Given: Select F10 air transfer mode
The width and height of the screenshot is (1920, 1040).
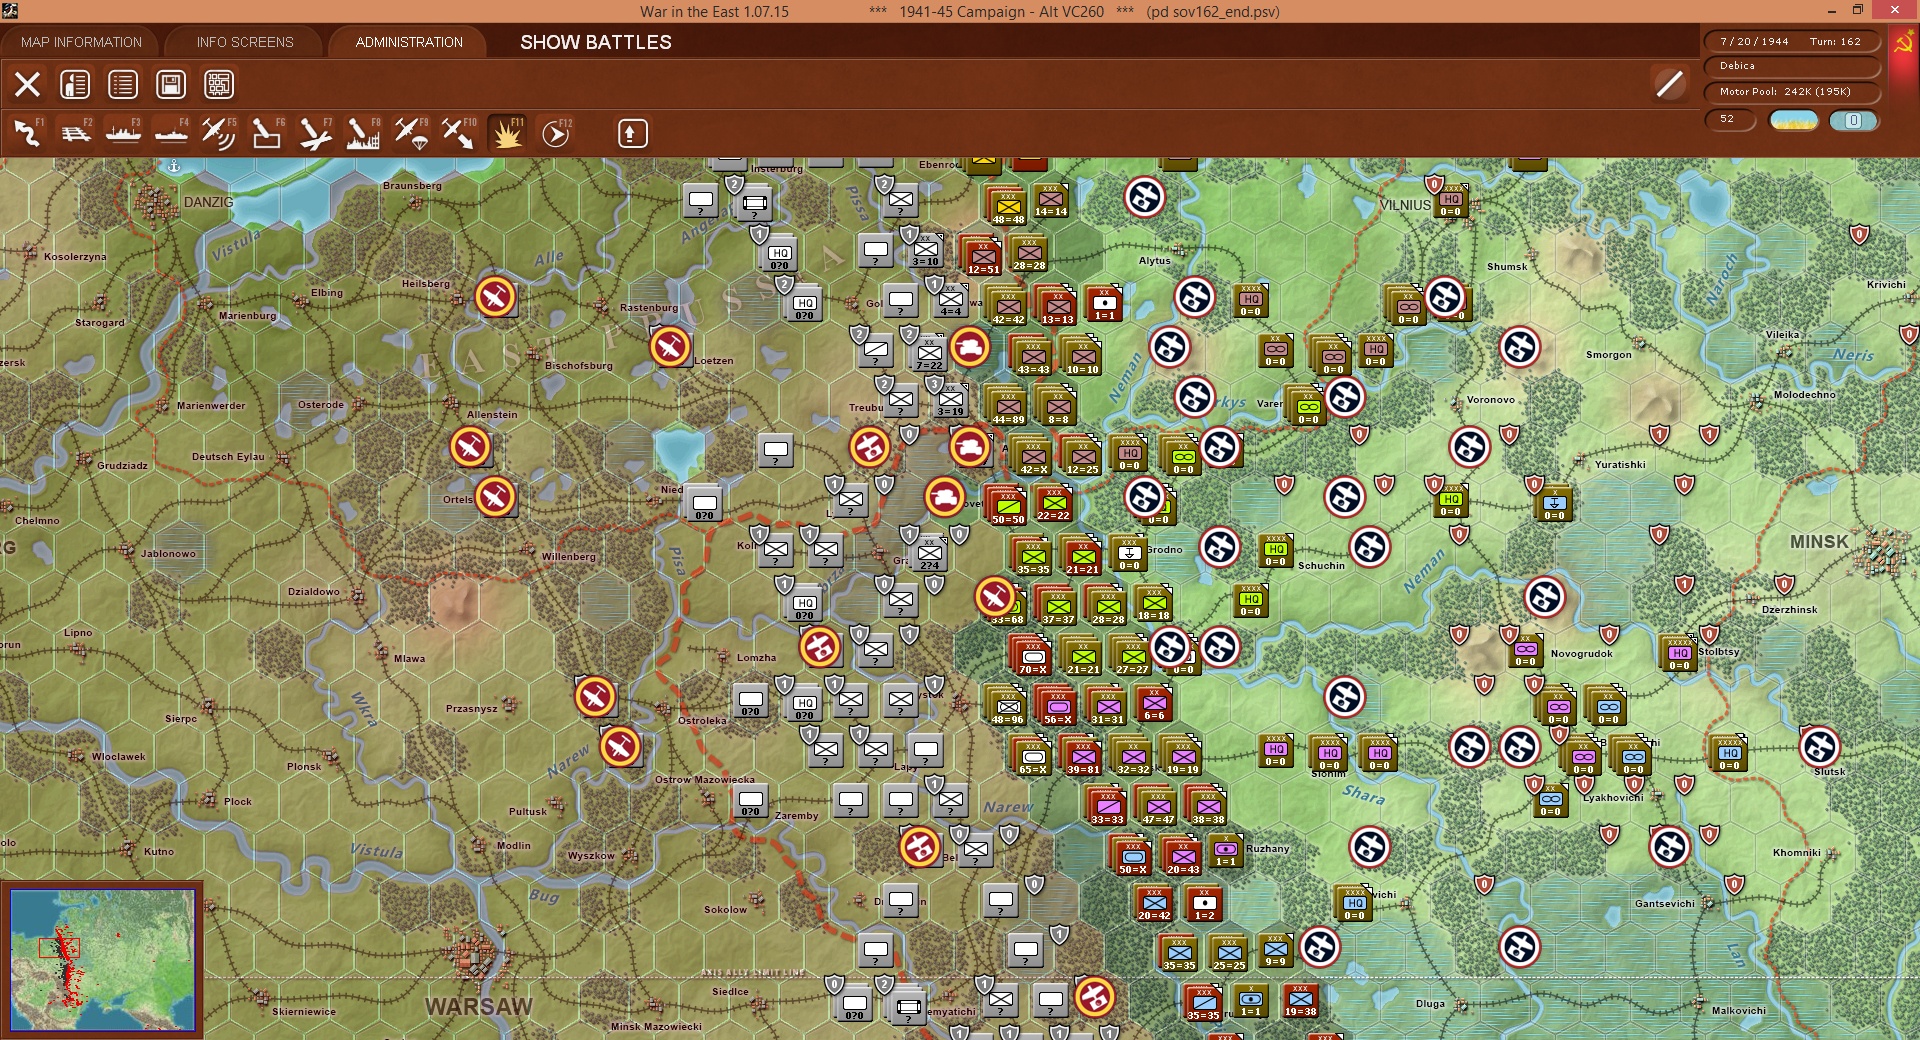Looking at the screenshot, I should 459,133.
